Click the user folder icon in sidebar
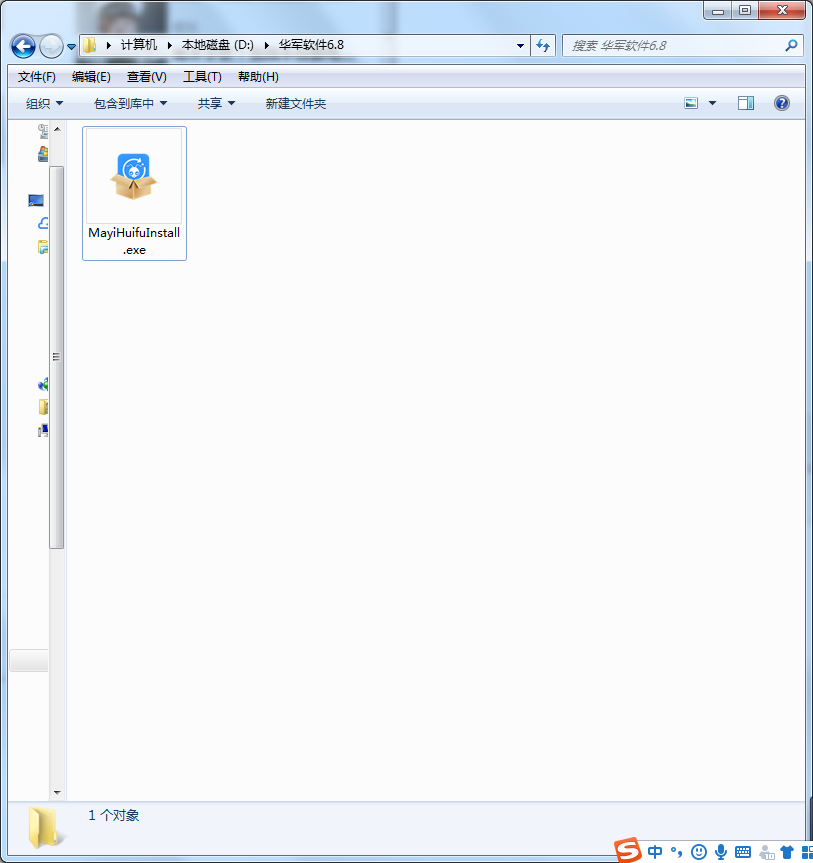Screen dimensions: 813x863 point(43,407)
